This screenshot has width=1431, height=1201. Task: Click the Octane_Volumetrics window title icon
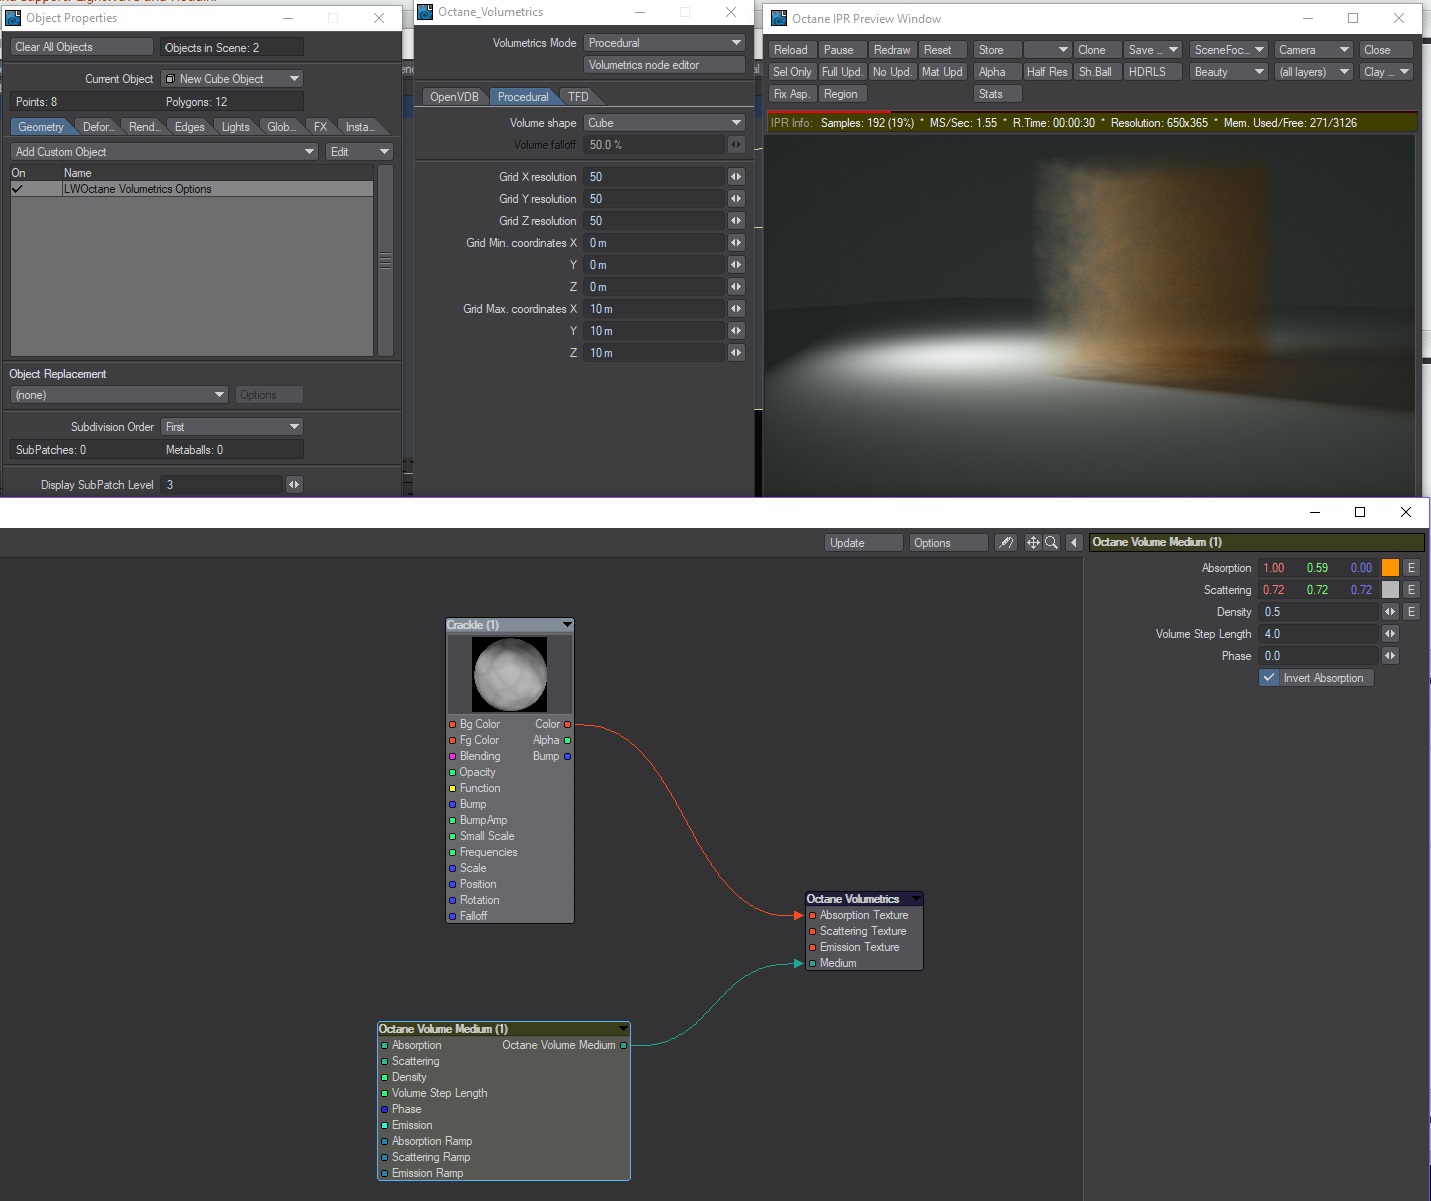pyautogui.click(x=425, y=12)
